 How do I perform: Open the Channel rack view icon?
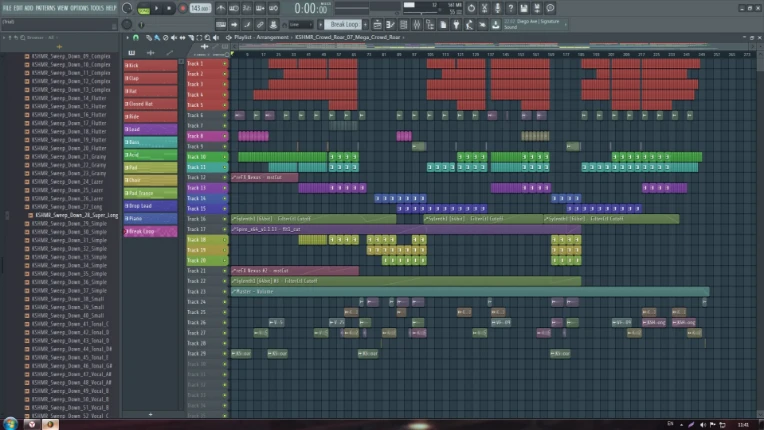click(x=403, y=24)
